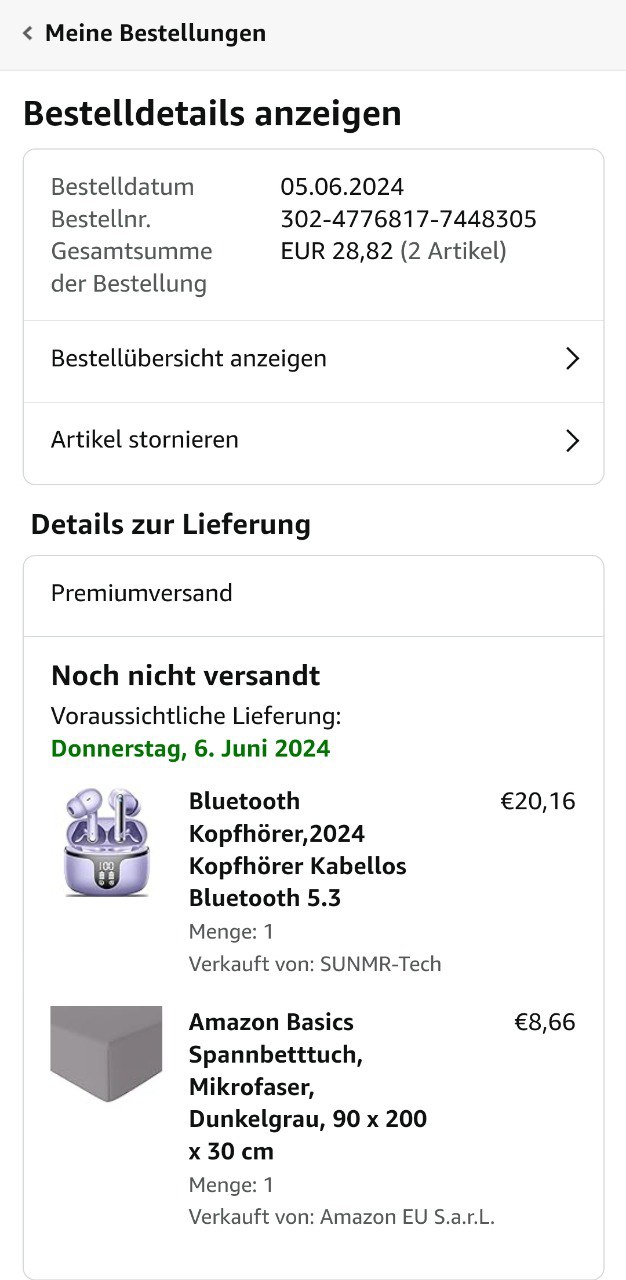The width and height of the screenshot is (626, 1280).
Task: Click seller name SUNMR-Tech
Action: pyautogui.click(x=380, y=964)
